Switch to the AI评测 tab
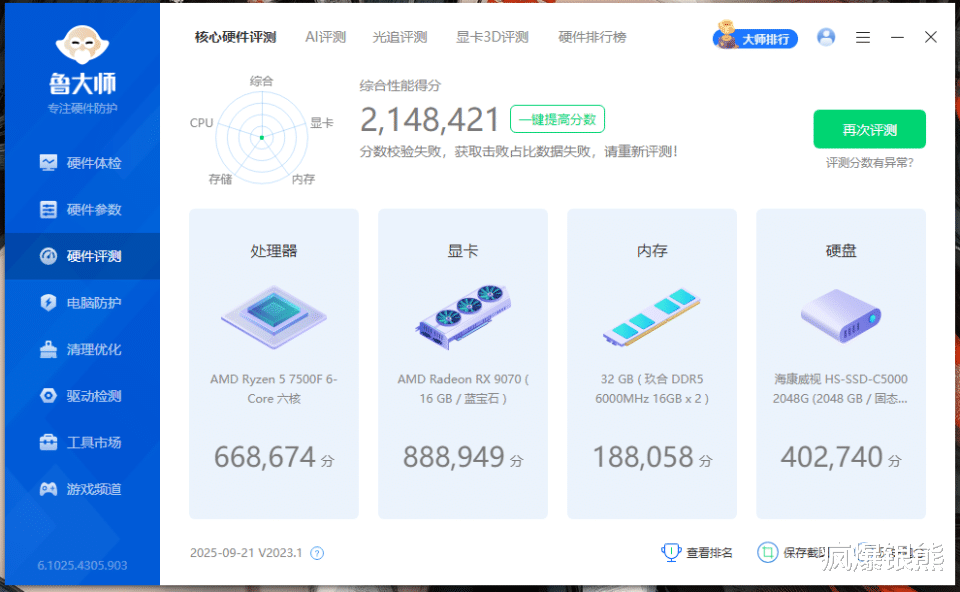The image size is (960, 592). tap(325, 37)
